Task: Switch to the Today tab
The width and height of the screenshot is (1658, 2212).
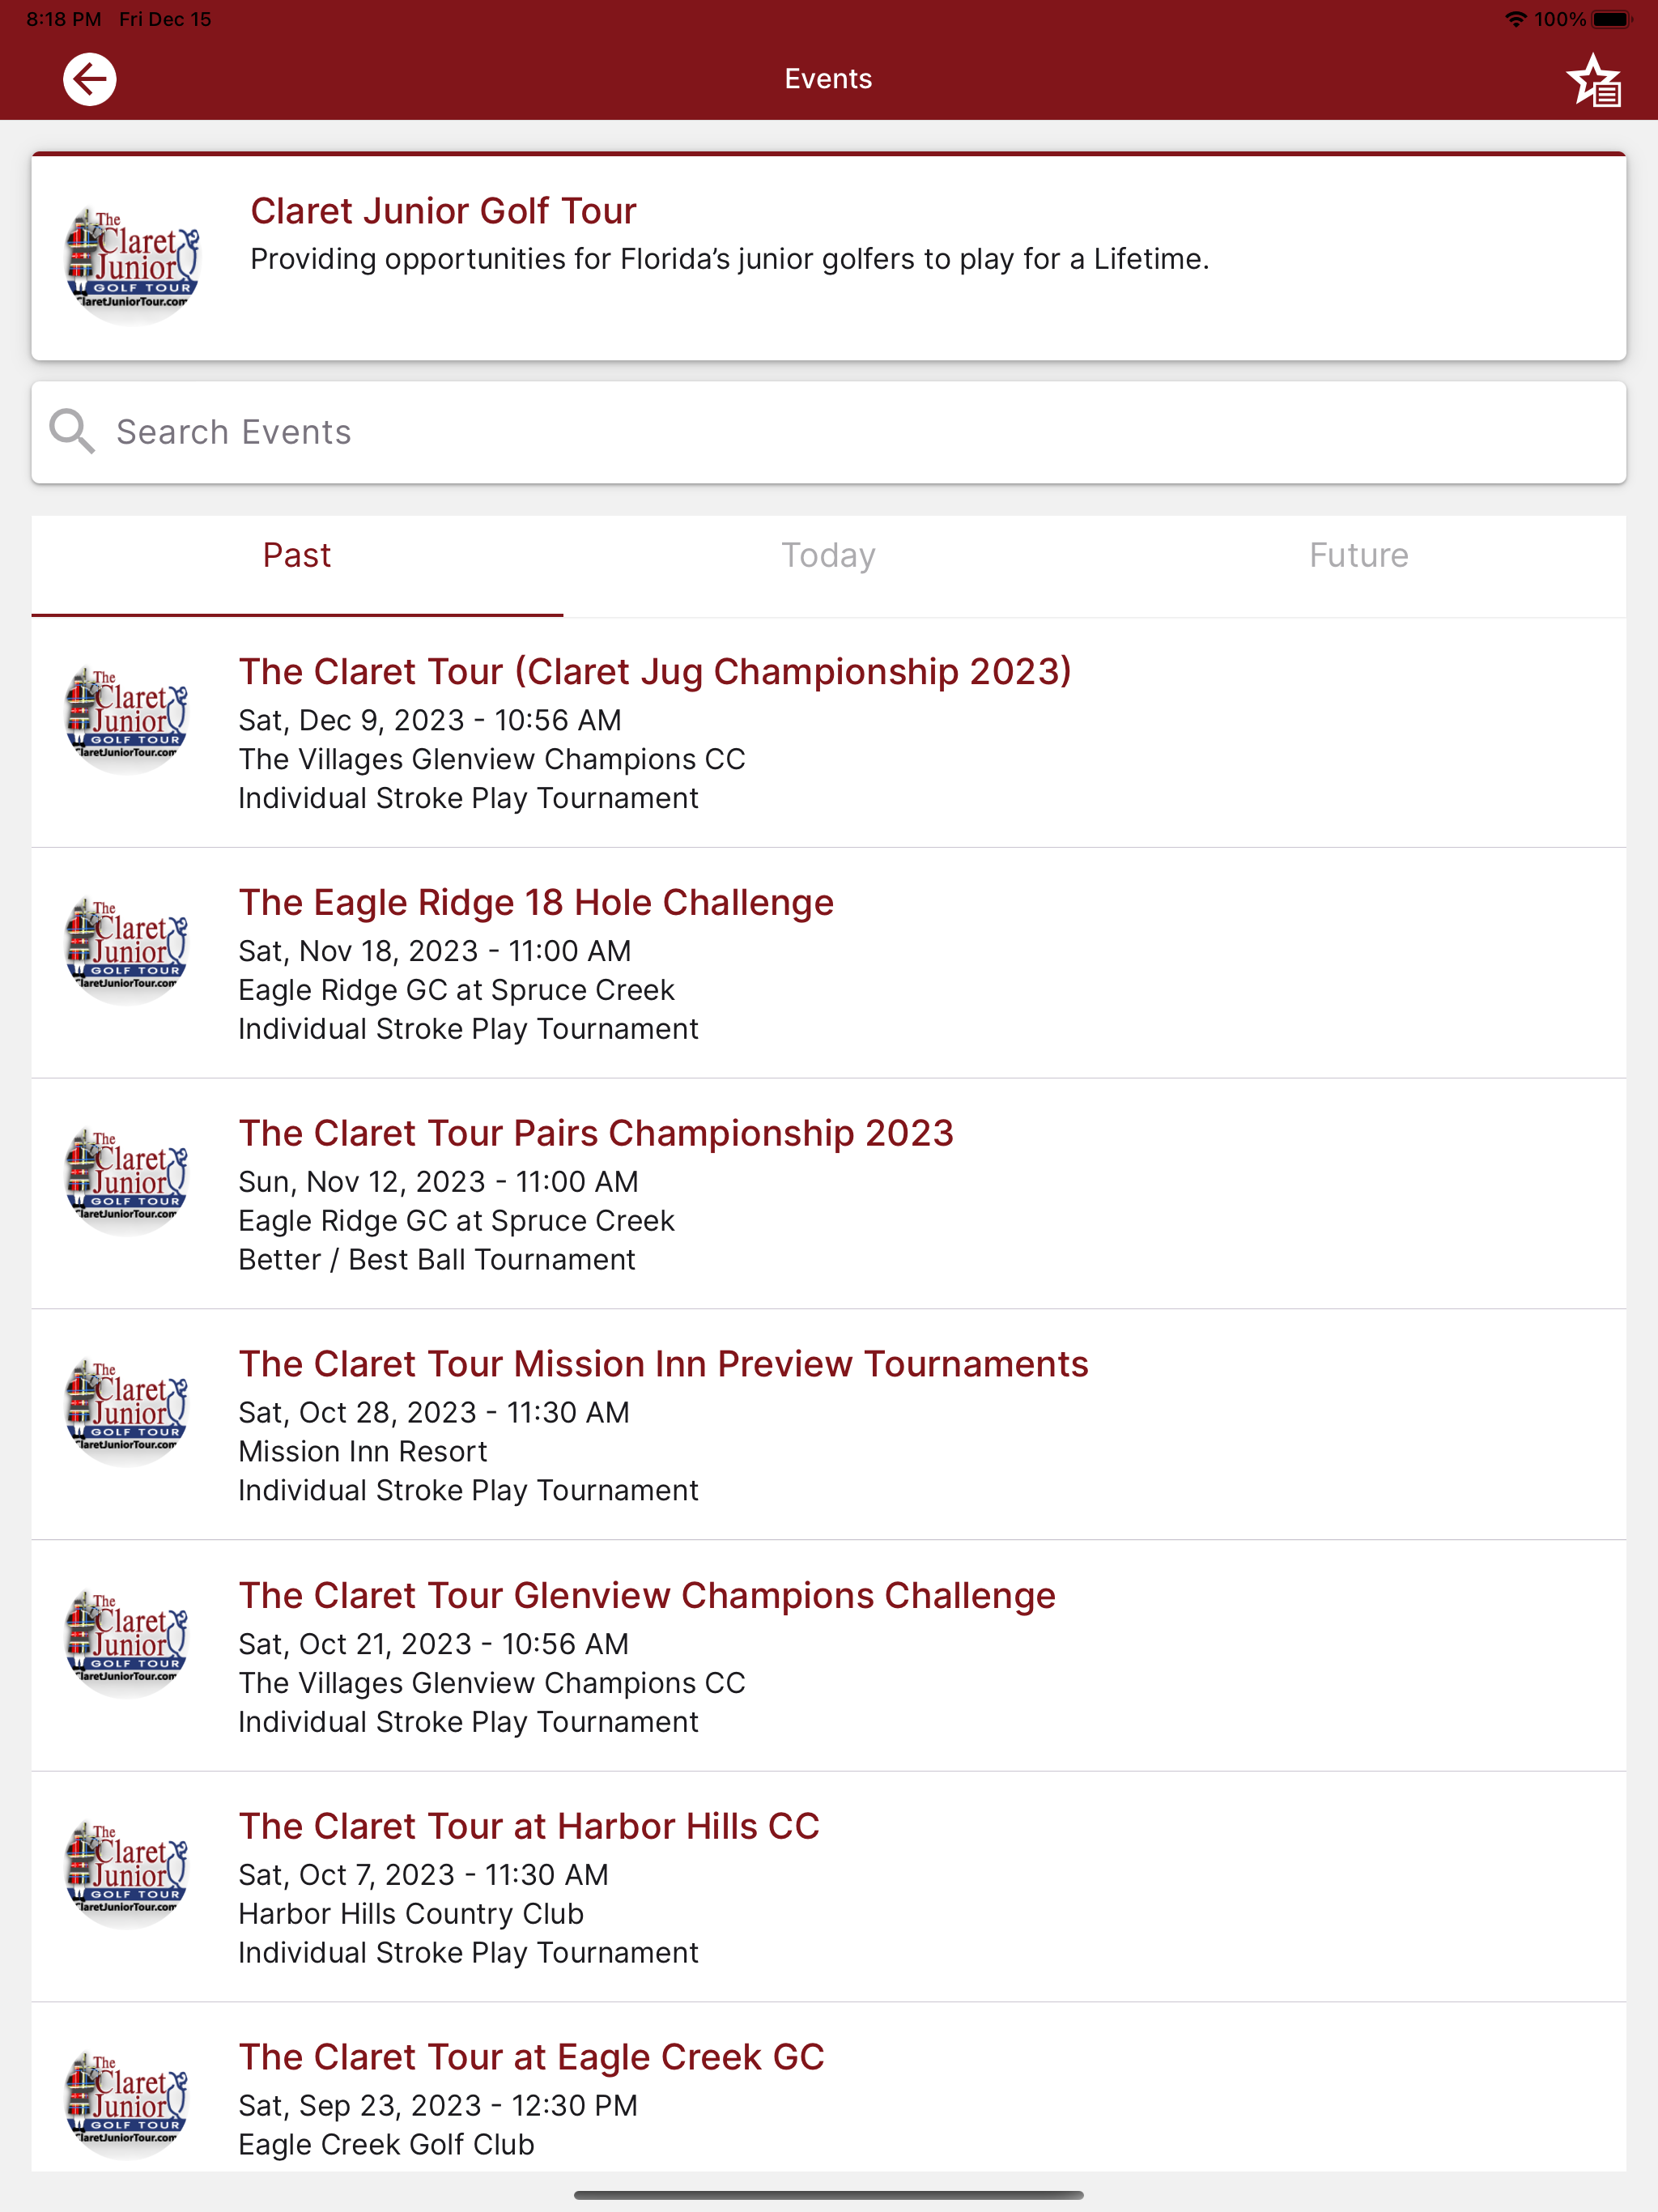Action: click(x=828, y=556)
